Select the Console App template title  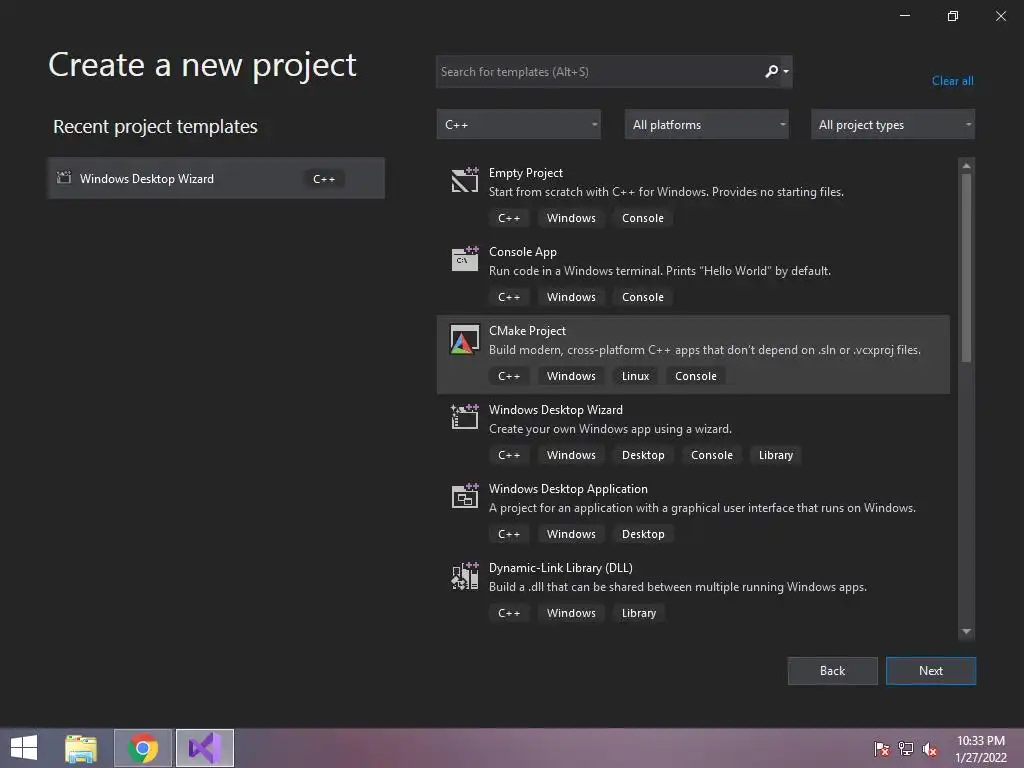click(x=522, y=252)
